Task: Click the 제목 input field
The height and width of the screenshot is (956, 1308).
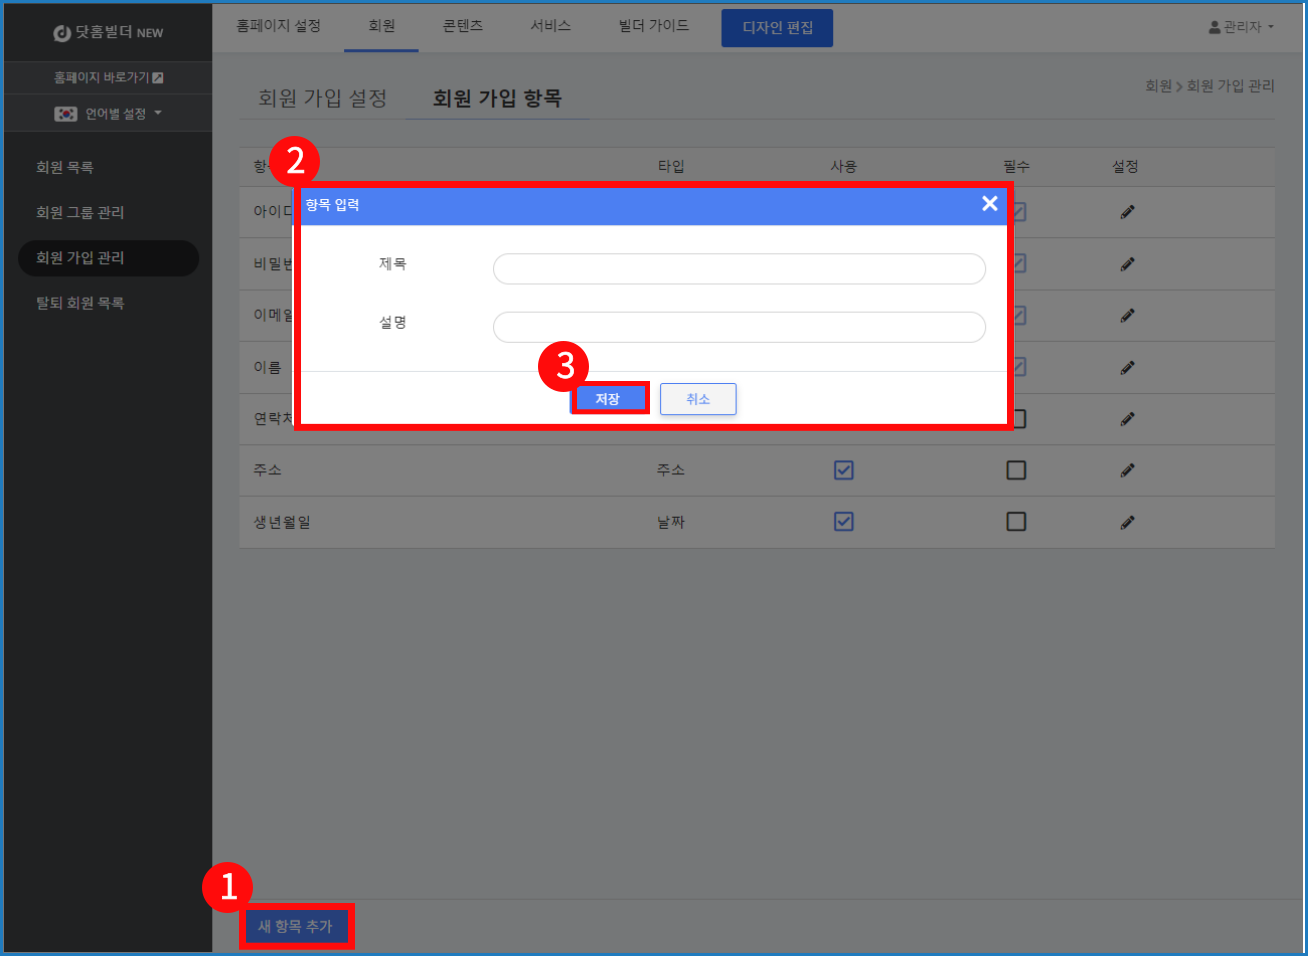Action: 739,269
